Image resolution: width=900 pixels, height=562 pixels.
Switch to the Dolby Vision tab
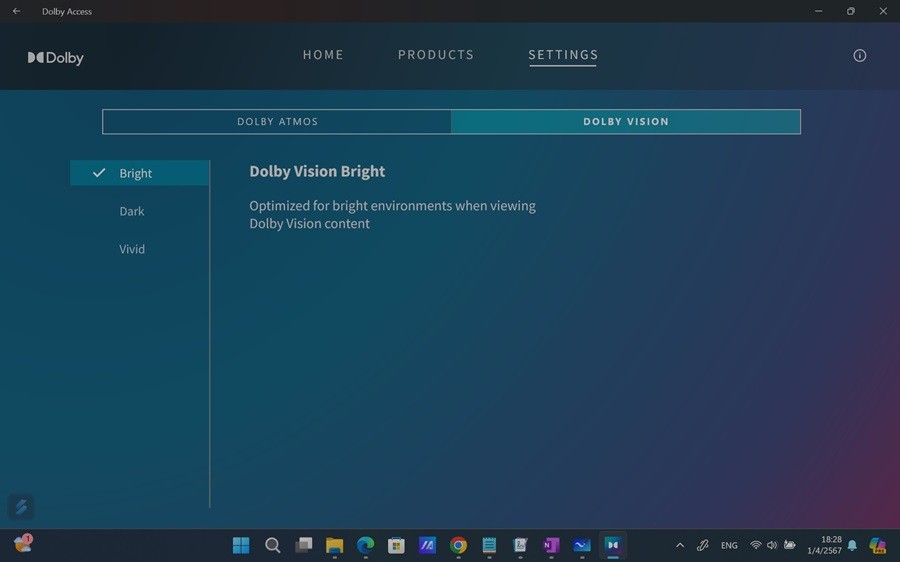[626, 122]
